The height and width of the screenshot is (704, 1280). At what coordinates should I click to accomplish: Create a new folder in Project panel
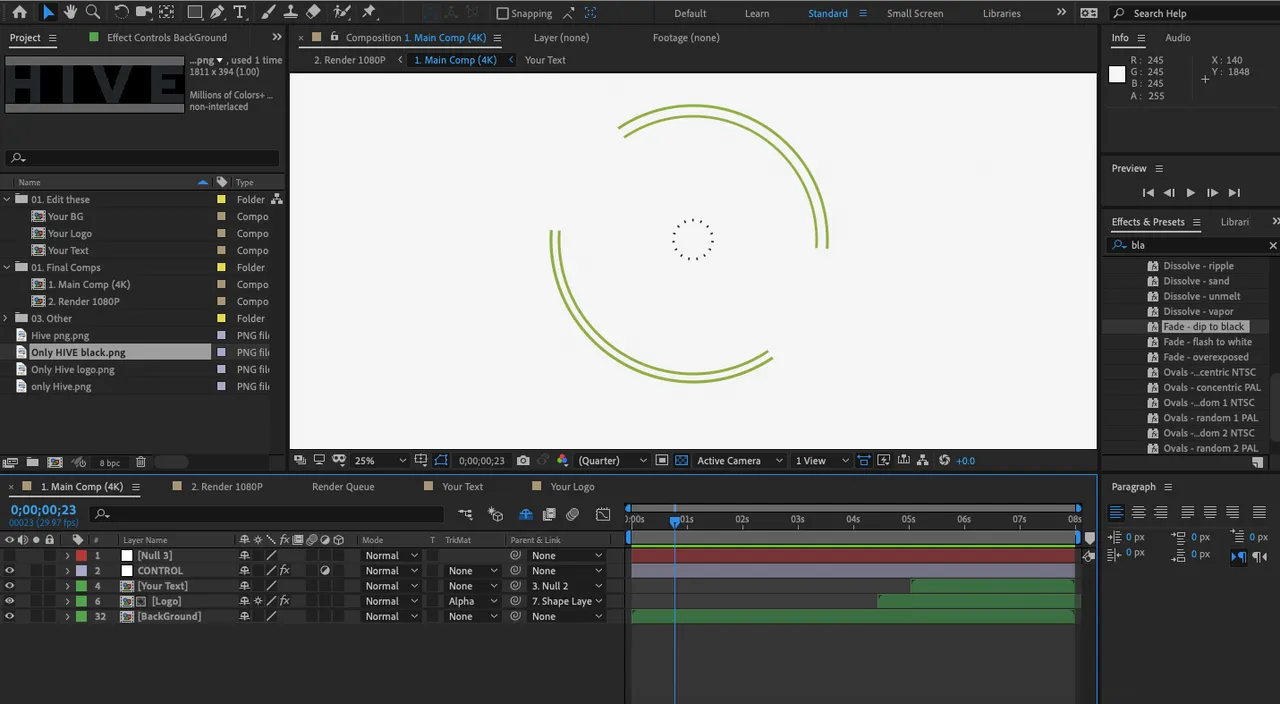tap(32, 462)
